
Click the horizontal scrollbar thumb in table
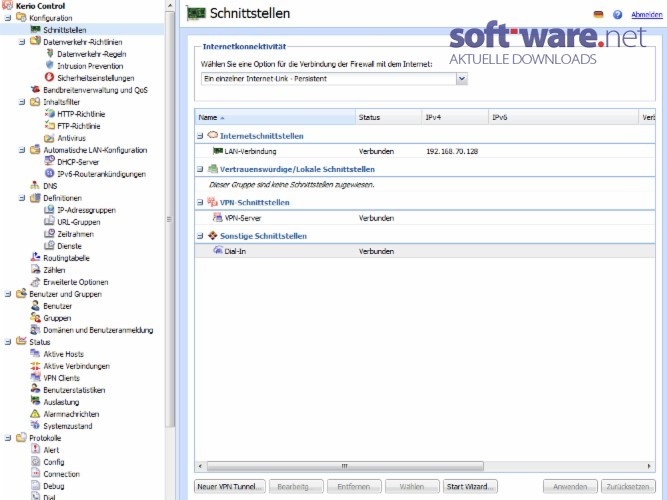point(345,466)
